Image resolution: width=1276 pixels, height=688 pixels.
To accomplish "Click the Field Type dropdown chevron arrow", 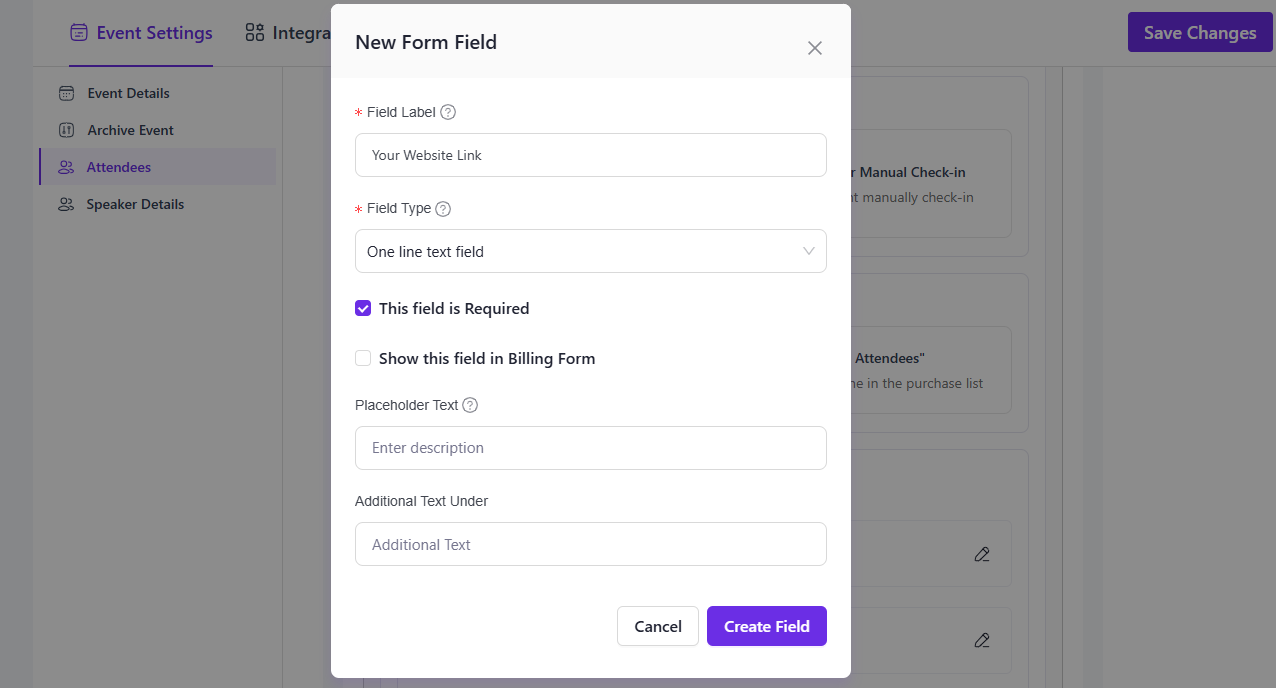I will tap(809, 251).
